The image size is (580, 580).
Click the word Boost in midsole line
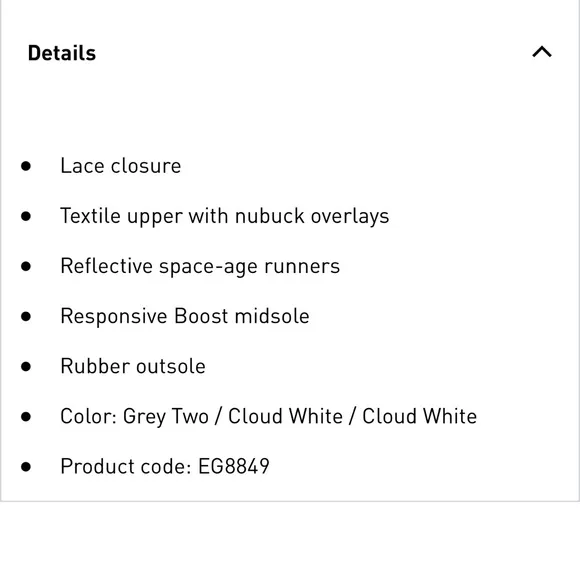tap(201, 316)
